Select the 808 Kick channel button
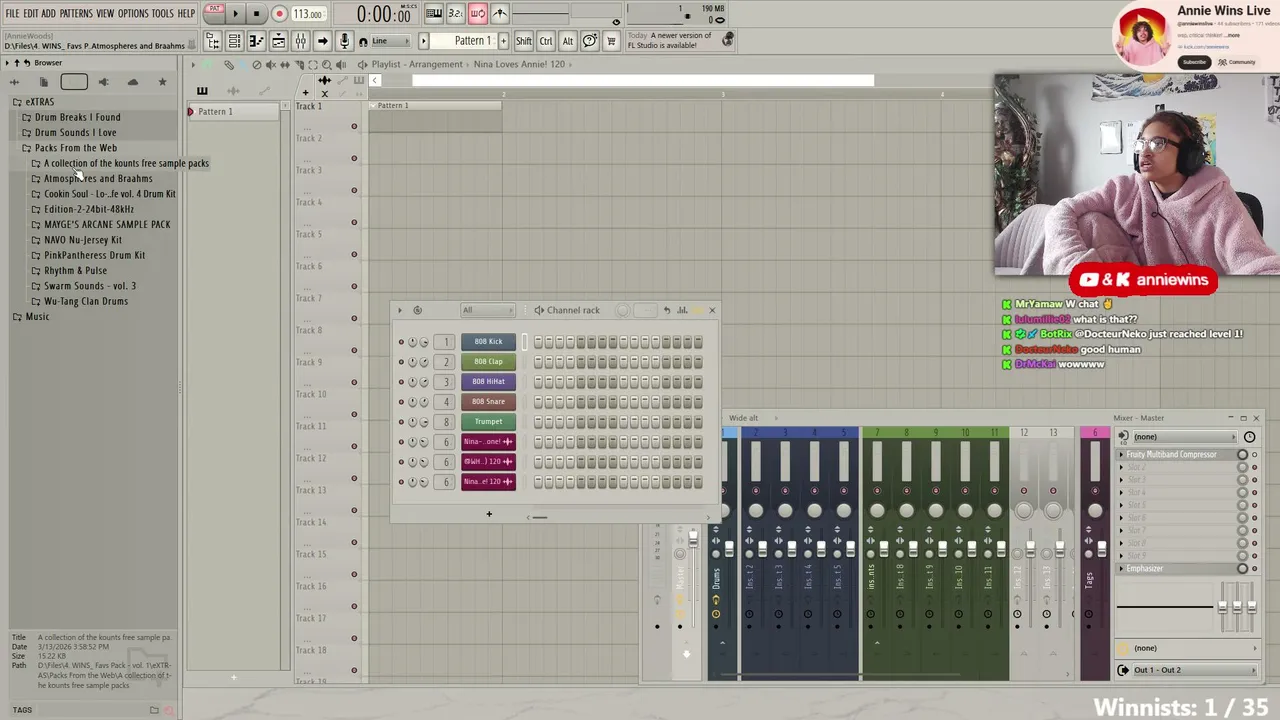Screen dimensions: 1280x720 coord(488,342)
